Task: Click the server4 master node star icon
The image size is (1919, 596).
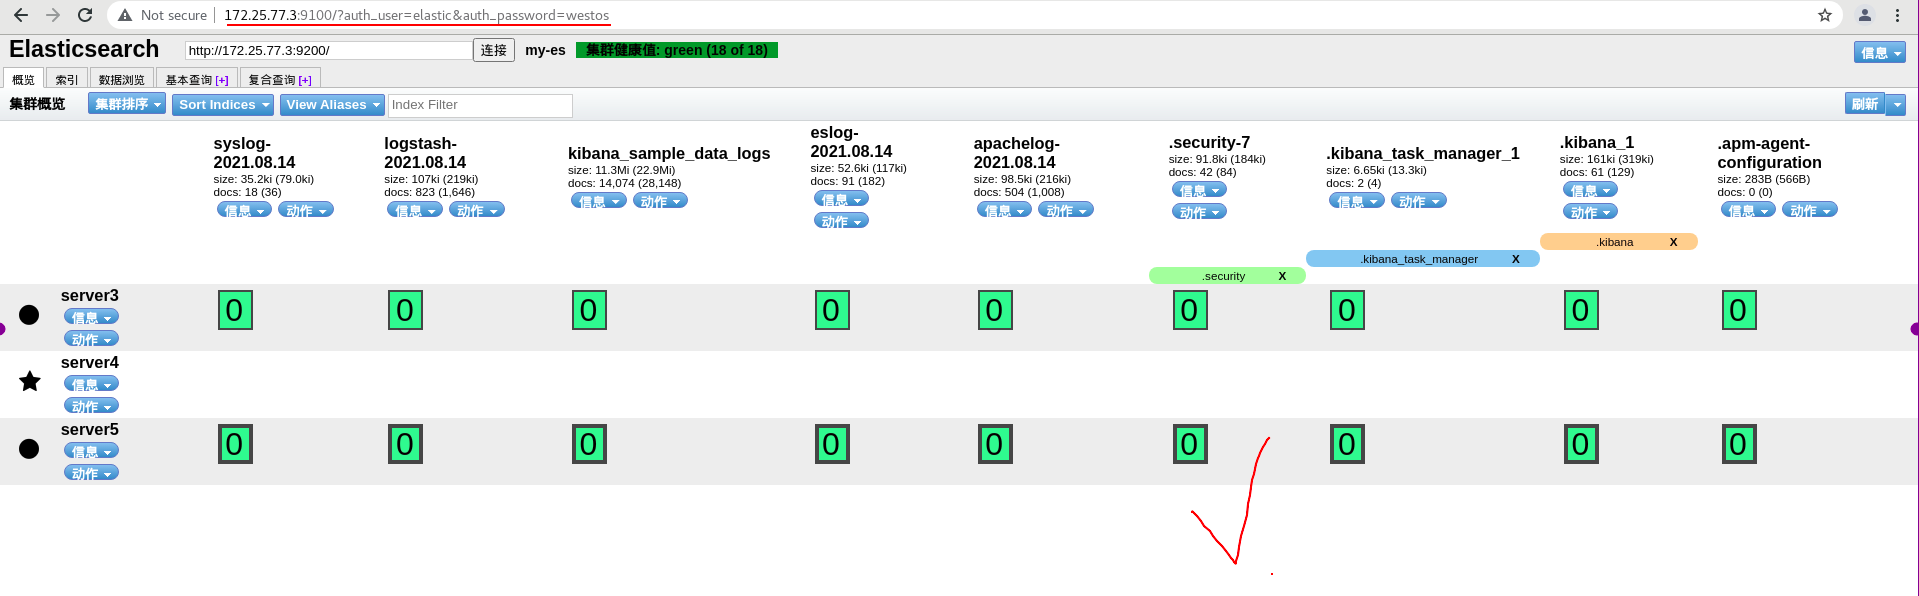Action: click(x=30, y=381)
